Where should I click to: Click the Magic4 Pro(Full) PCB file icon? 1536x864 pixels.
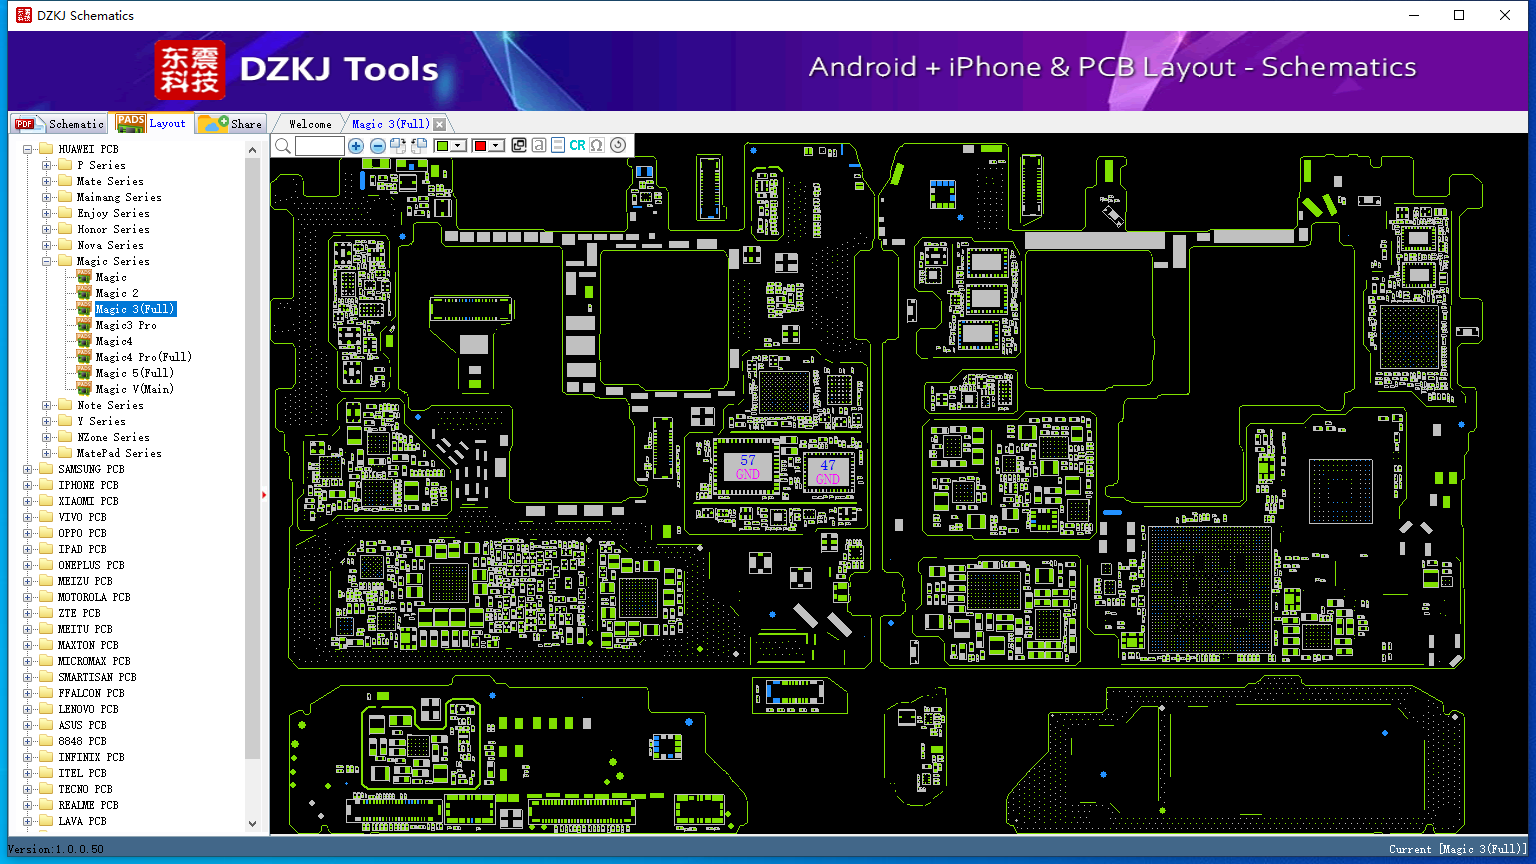[84, 357]
